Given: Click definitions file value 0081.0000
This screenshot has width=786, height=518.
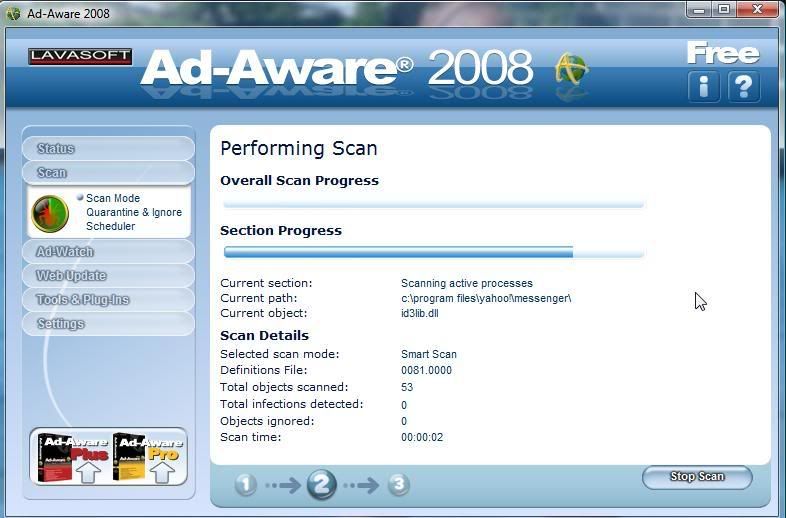Looking at the screenshot, I should tap(426, 370).
